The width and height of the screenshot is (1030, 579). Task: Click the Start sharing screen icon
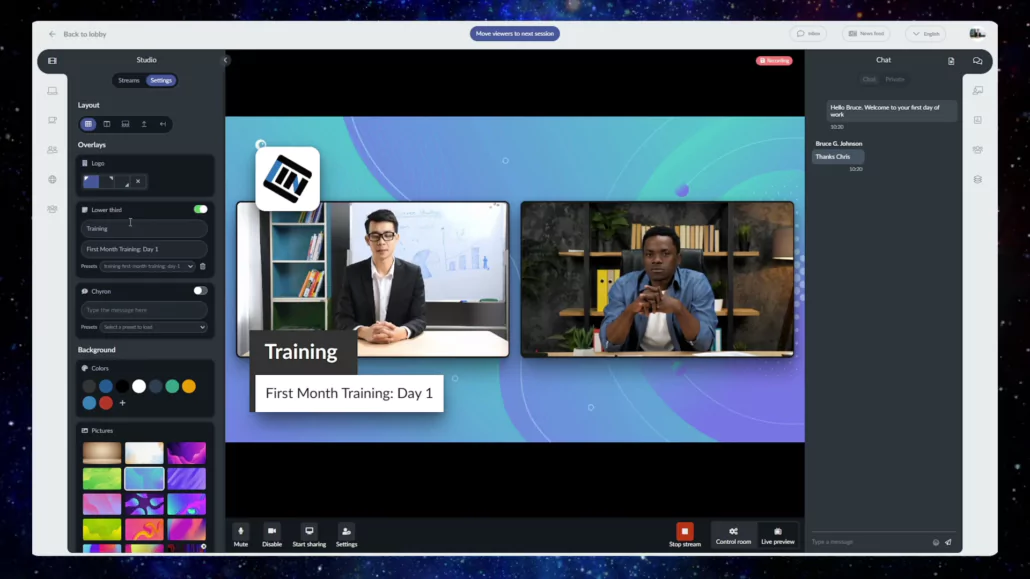click(309, 534)
